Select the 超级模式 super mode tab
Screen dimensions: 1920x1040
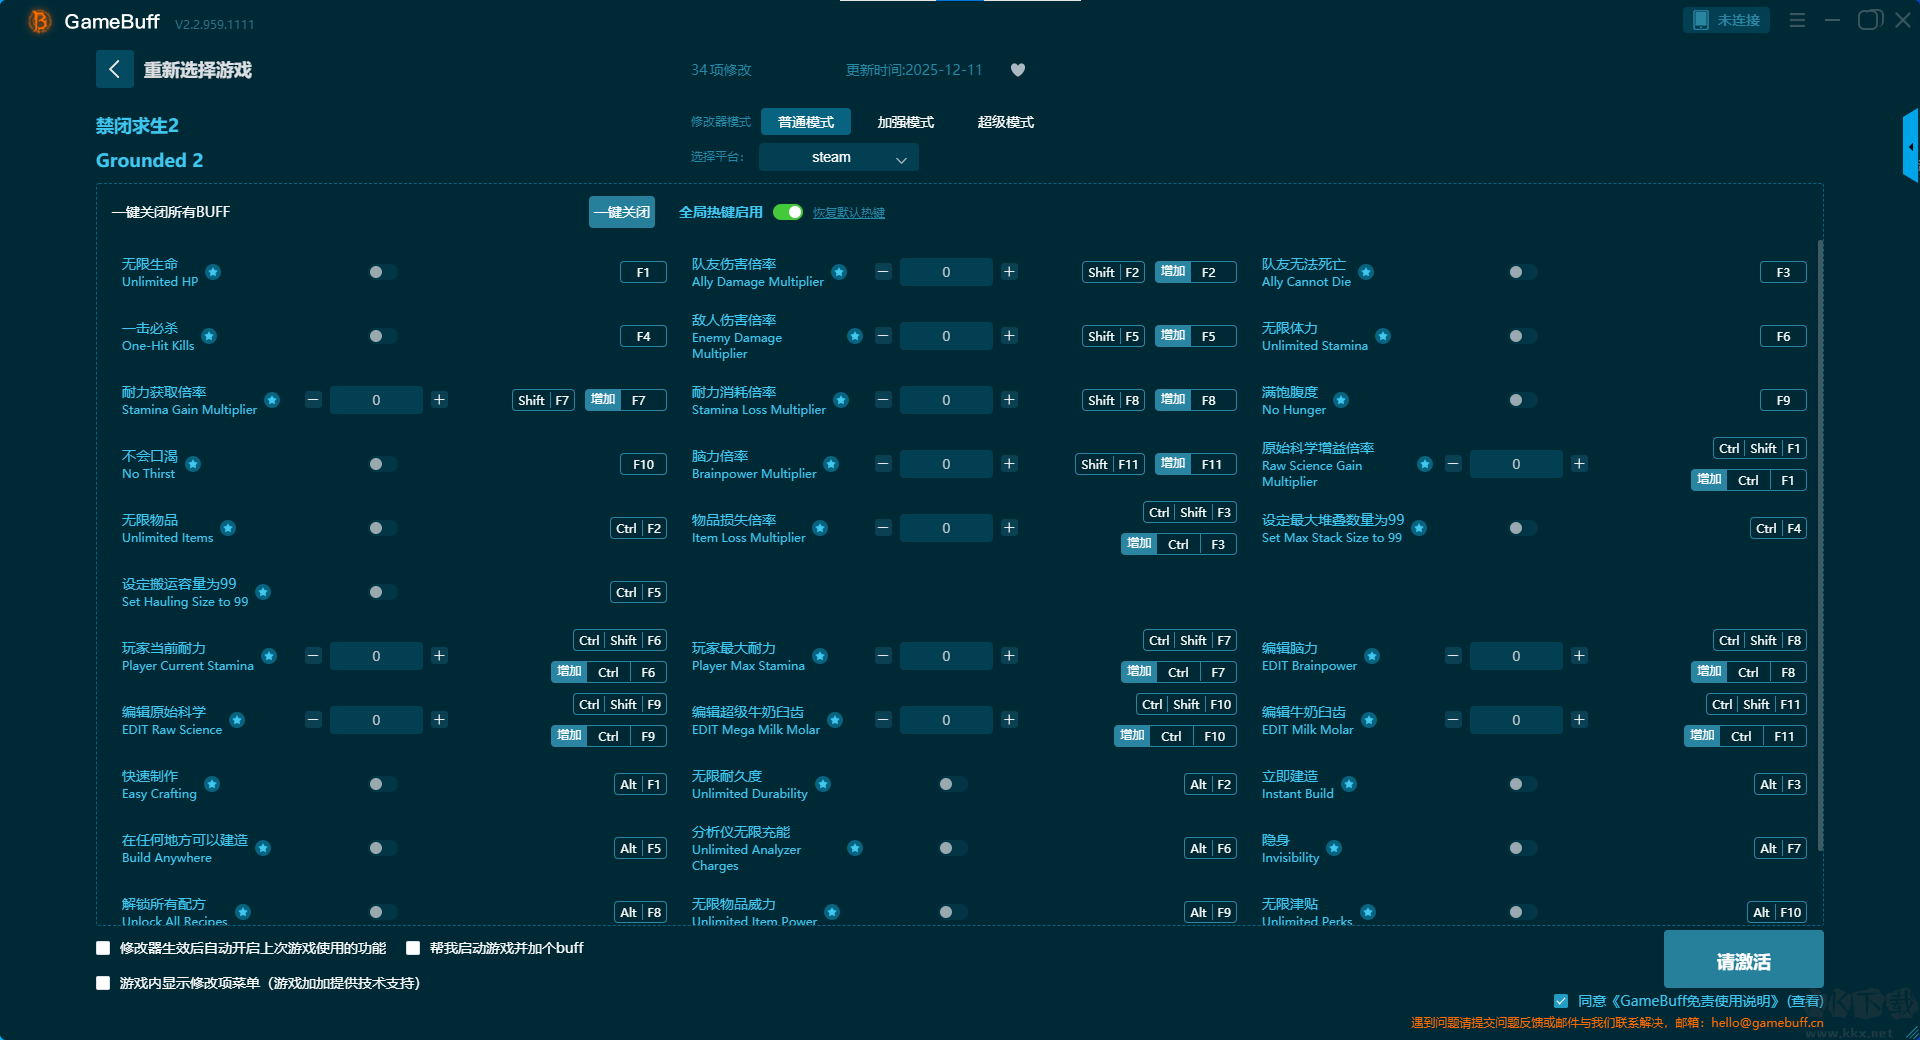click(x=1005, y=122)
